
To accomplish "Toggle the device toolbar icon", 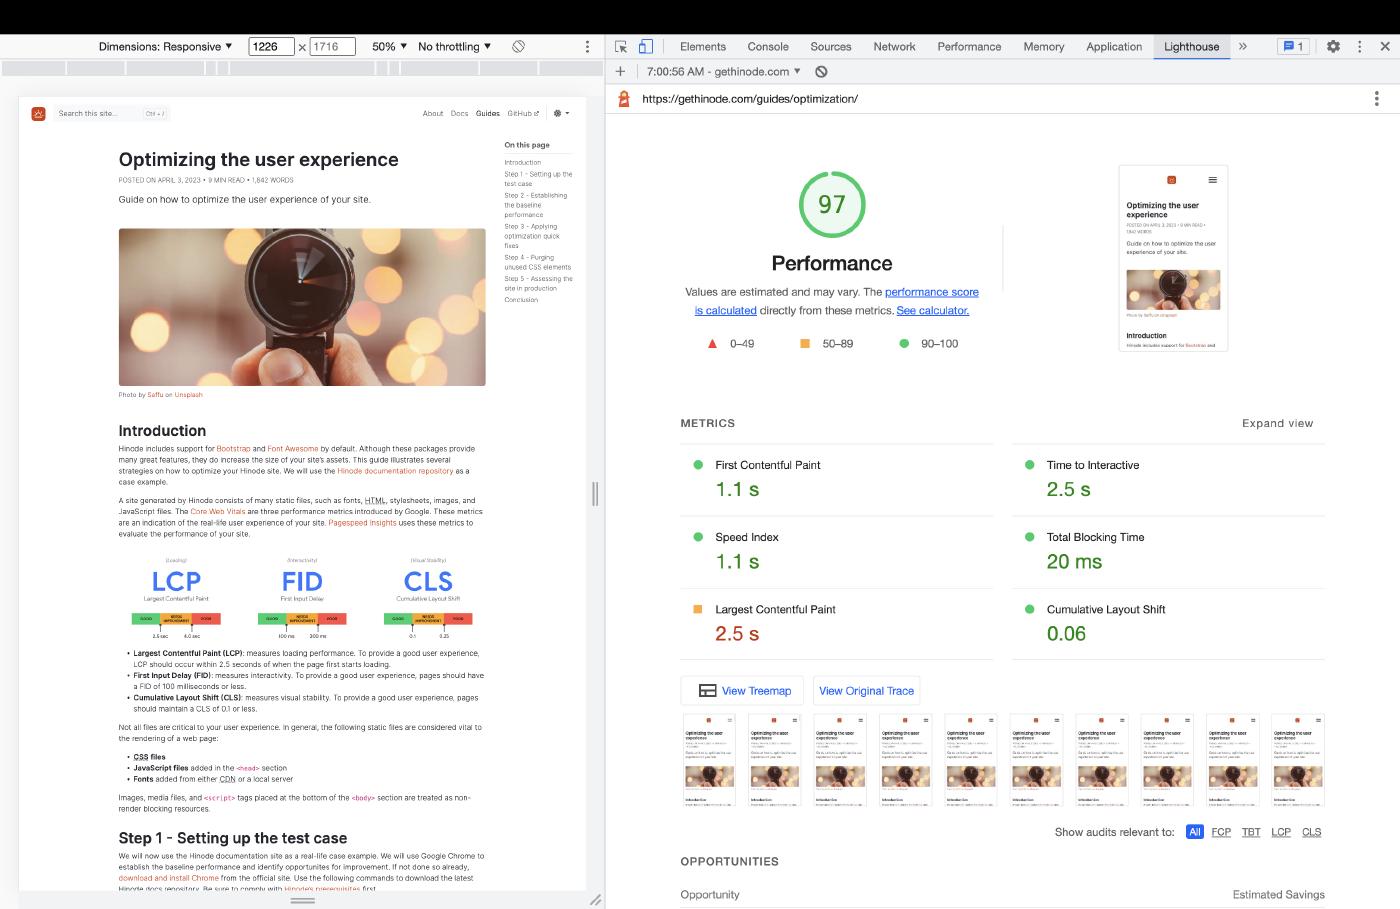I will tap(646, 47).
